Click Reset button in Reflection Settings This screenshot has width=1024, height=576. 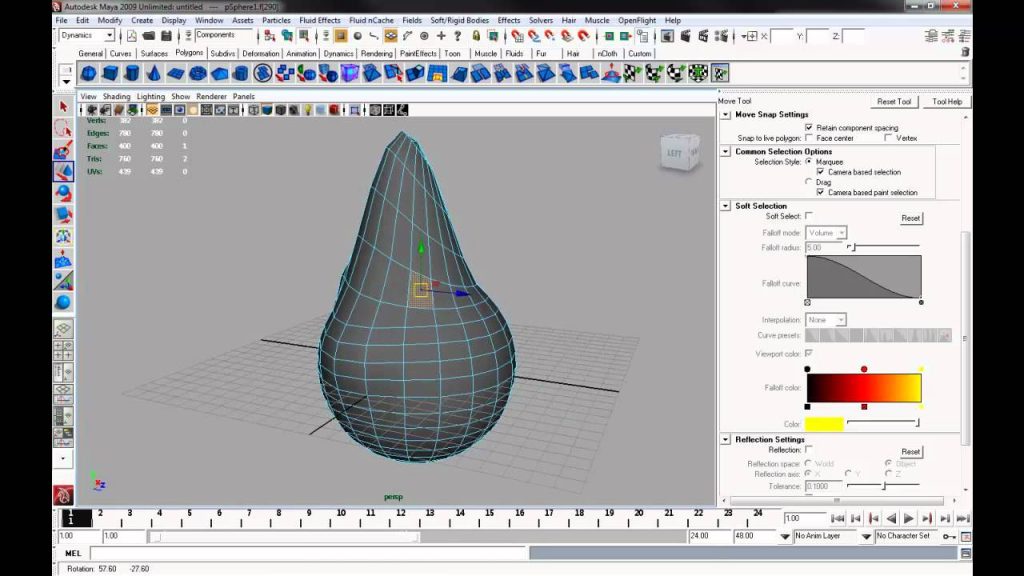pyautogui.click(x=910, y=451)
